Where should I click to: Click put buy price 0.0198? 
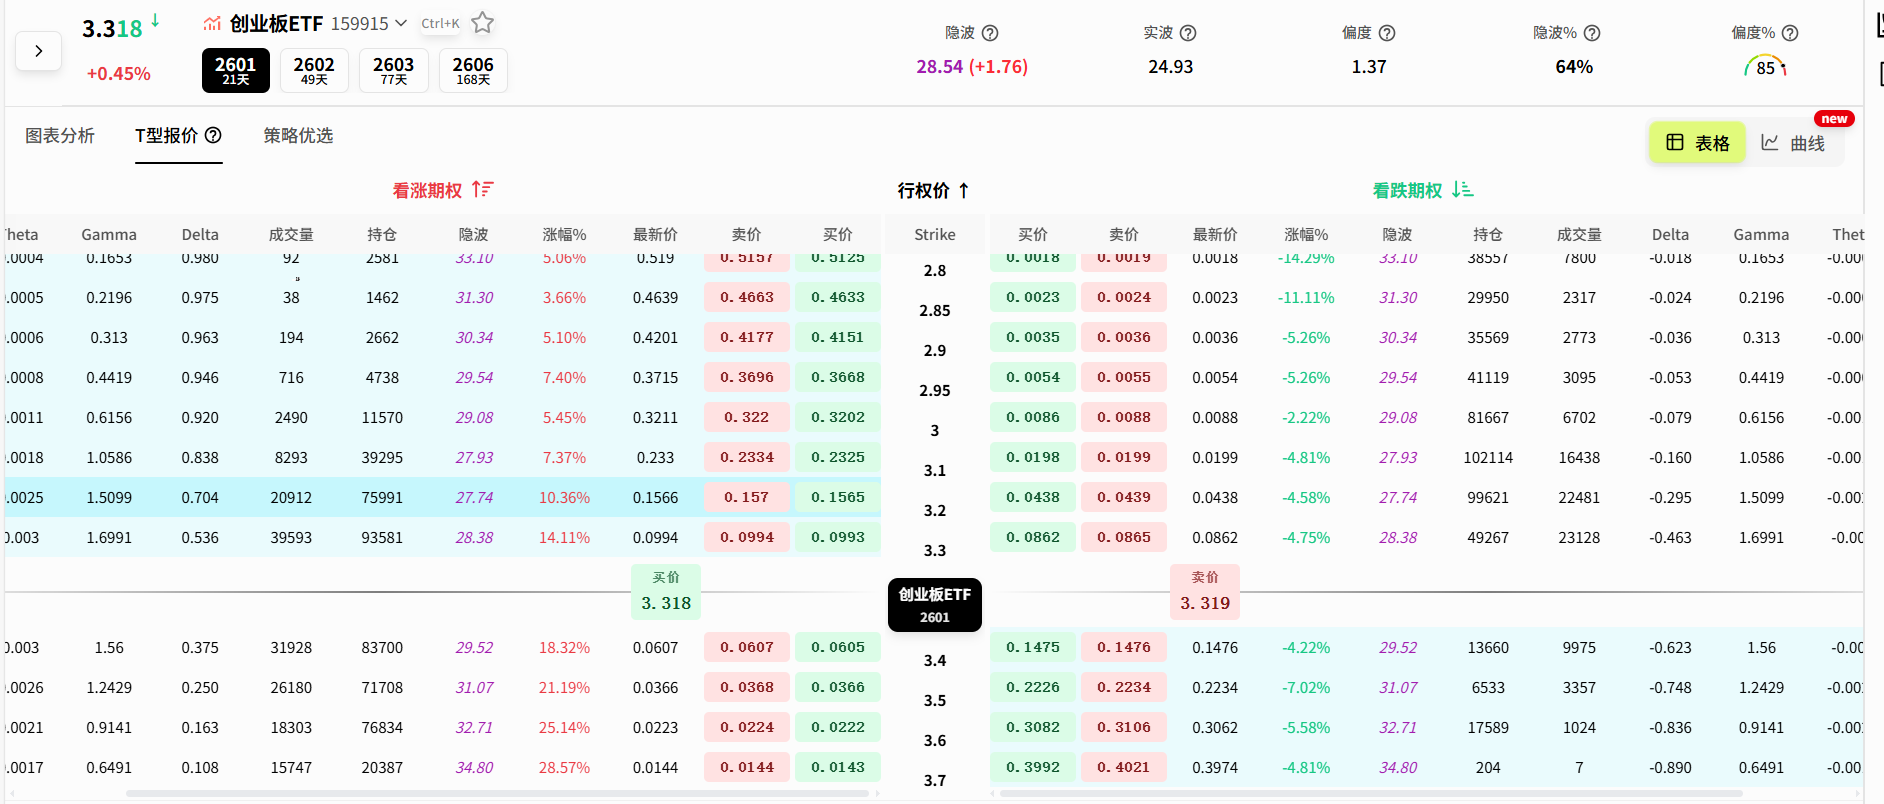click(x=1033, y=457)
